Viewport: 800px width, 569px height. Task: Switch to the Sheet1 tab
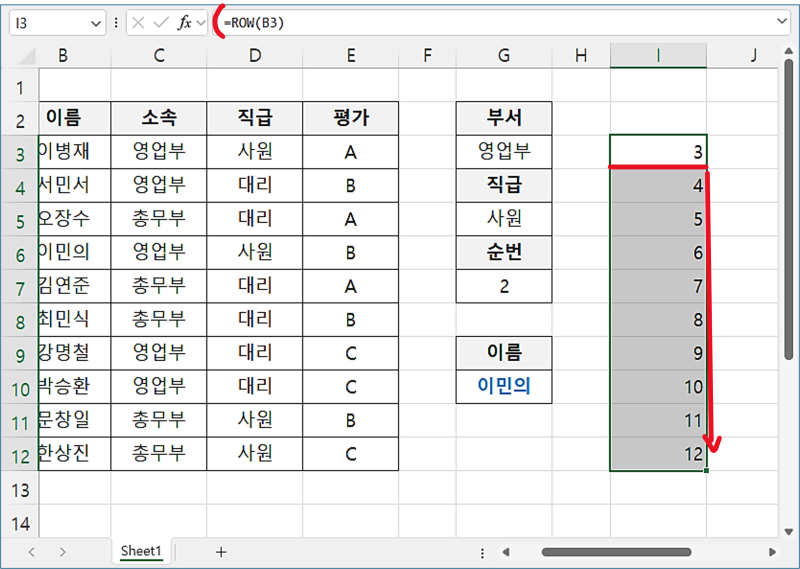(x=141, y=551)
